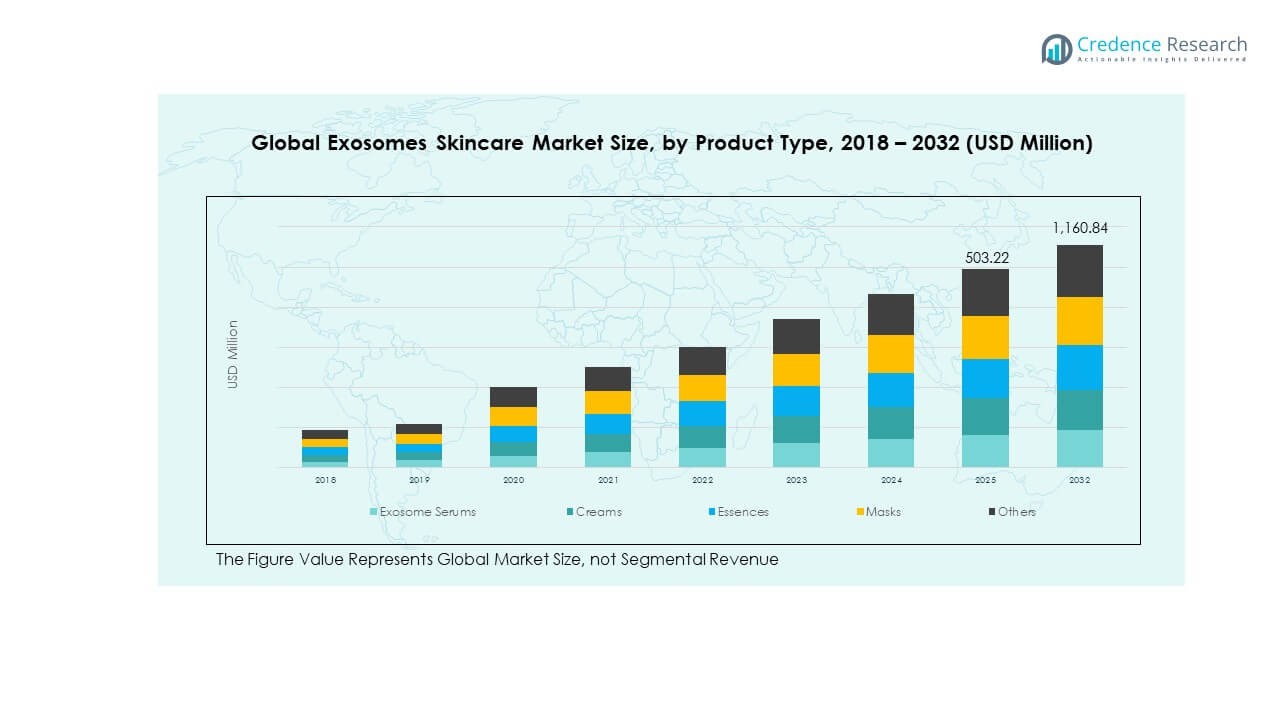Click the Essences segment of 2024 bar
The height and width of the screenshot is (720, 1280).
pos(891,390)
